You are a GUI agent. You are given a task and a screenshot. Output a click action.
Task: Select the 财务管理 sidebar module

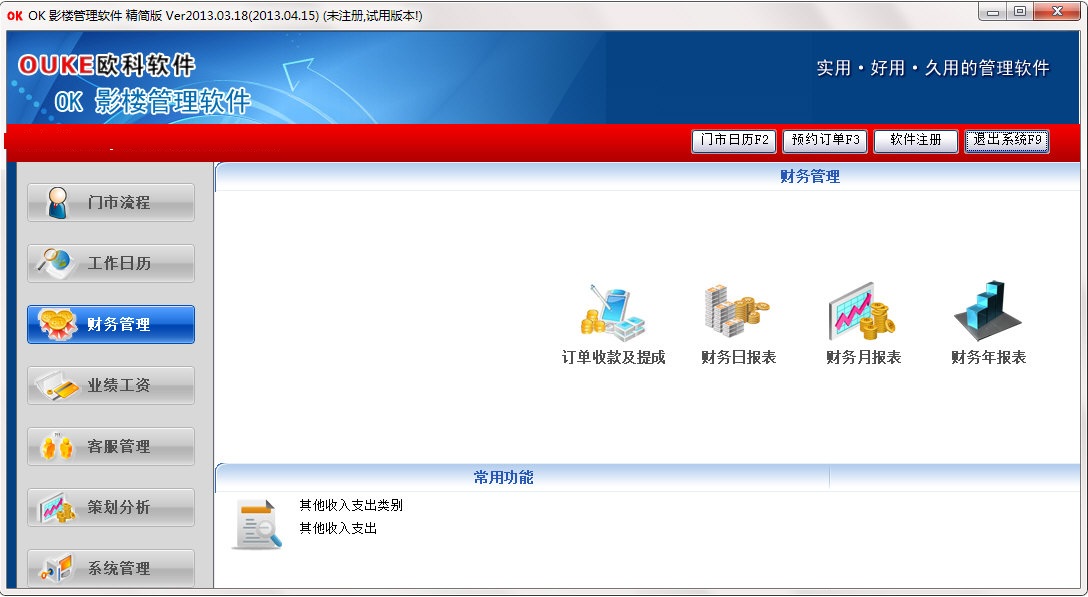click(110, 324)
